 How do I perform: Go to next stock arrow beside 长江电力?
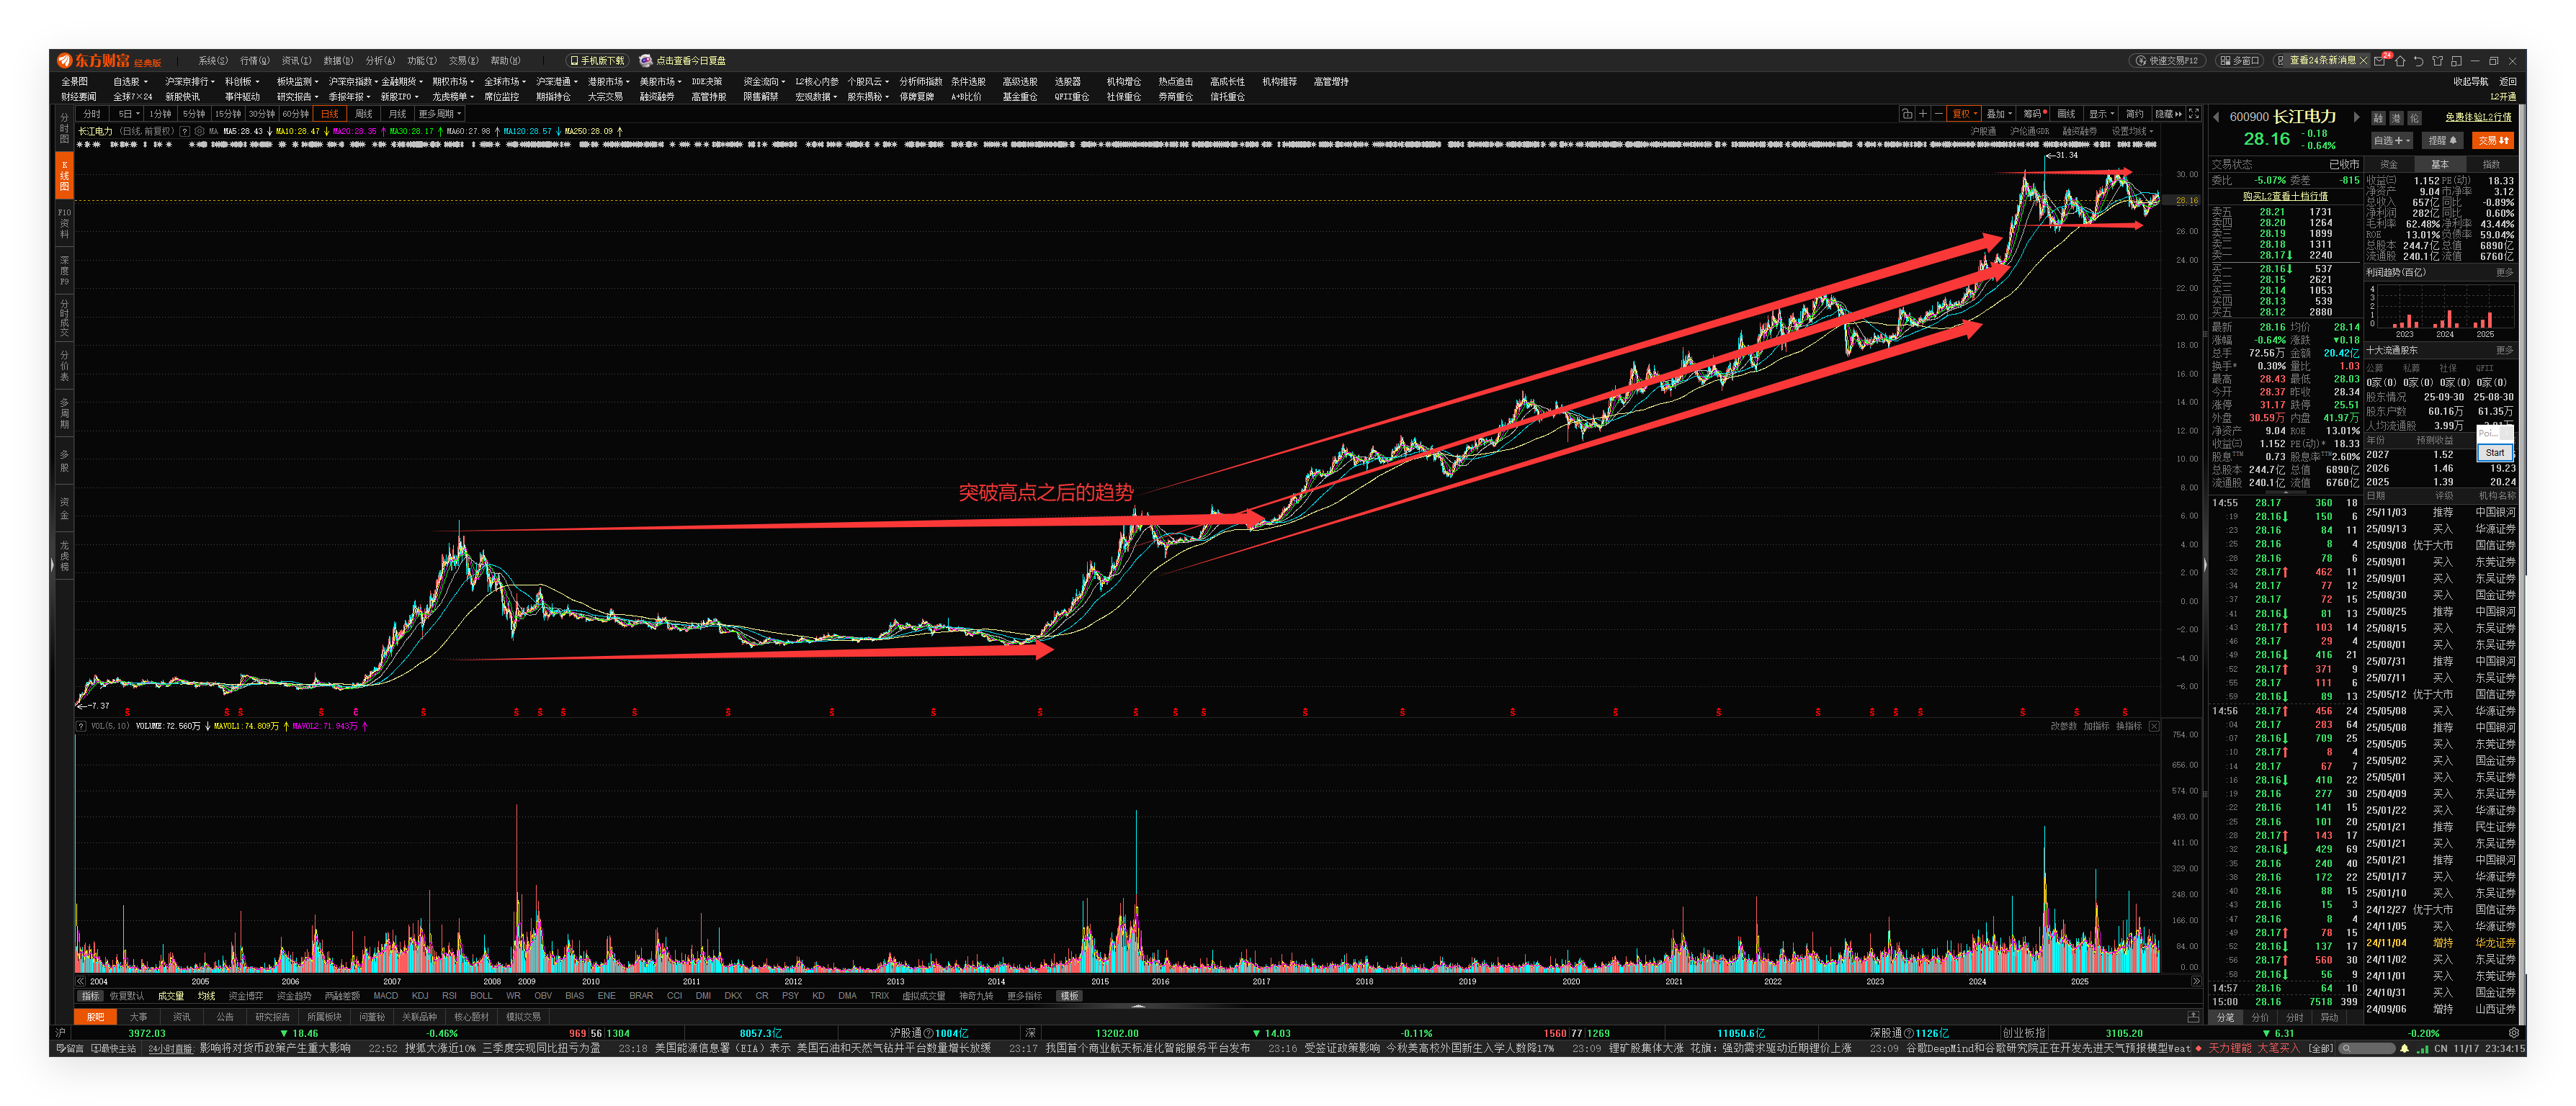[2356, 117]
